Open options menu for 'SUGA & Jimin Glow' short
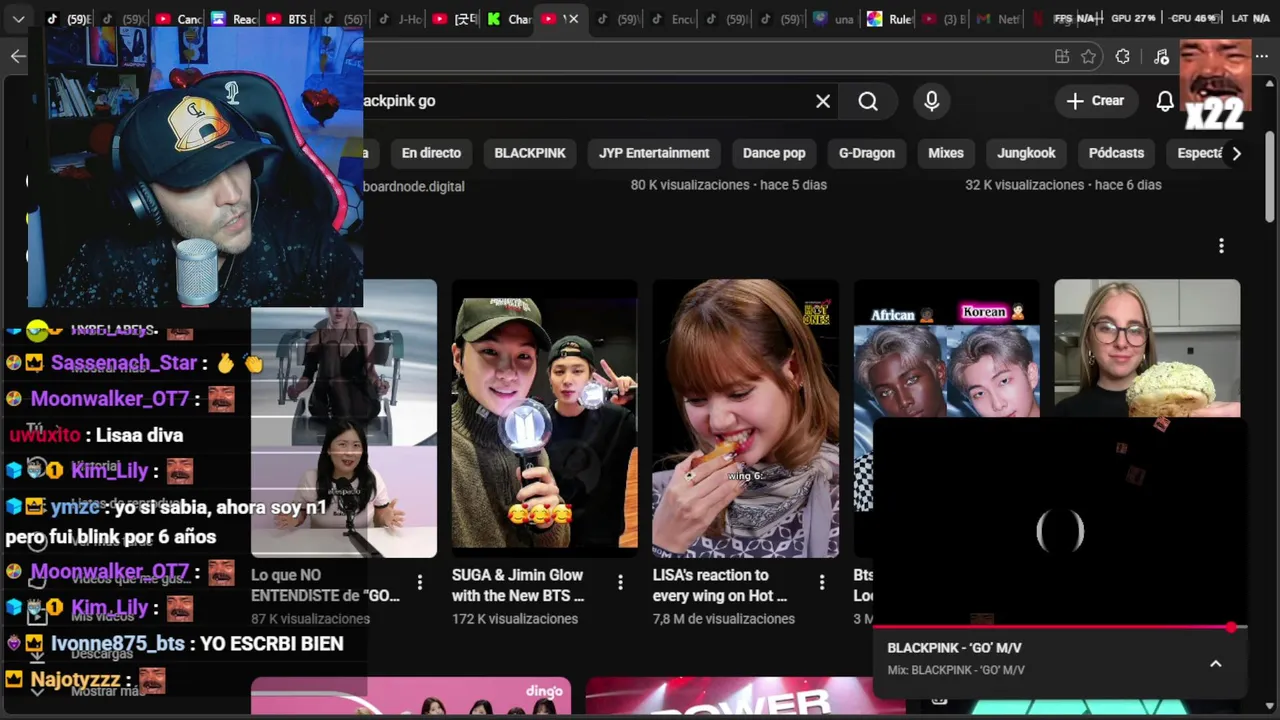This screenshot has width=1280, height=720. pos(620,582)
